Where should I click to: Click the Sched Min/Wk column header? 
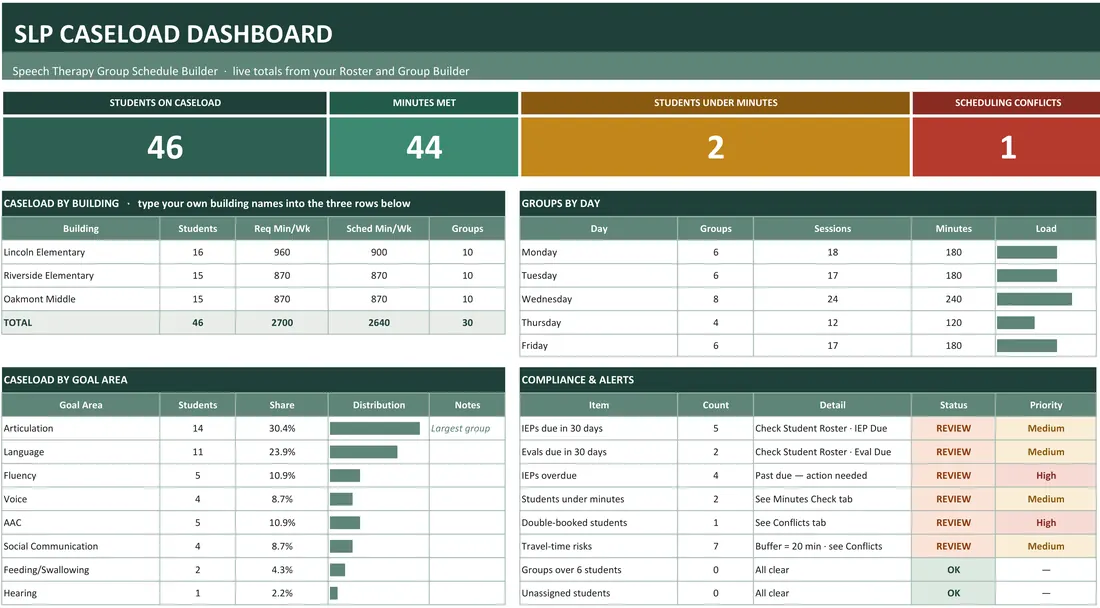tap(379, 229)
